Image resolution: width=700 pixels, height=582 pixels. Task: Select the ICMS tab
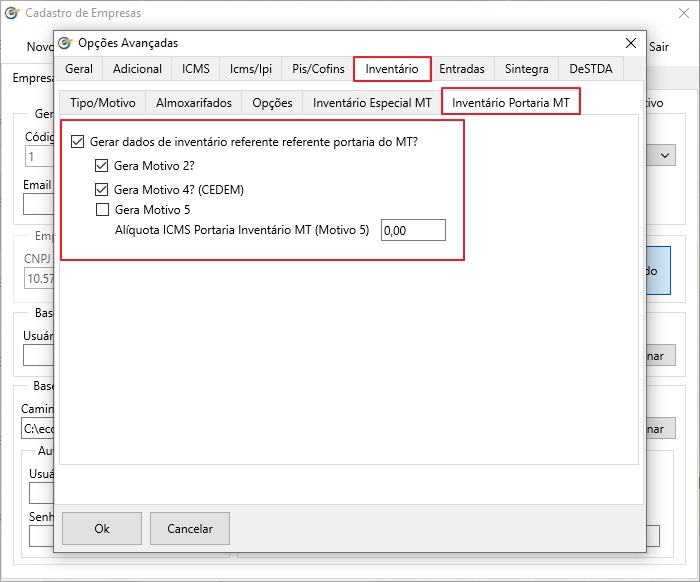[196, 69]
